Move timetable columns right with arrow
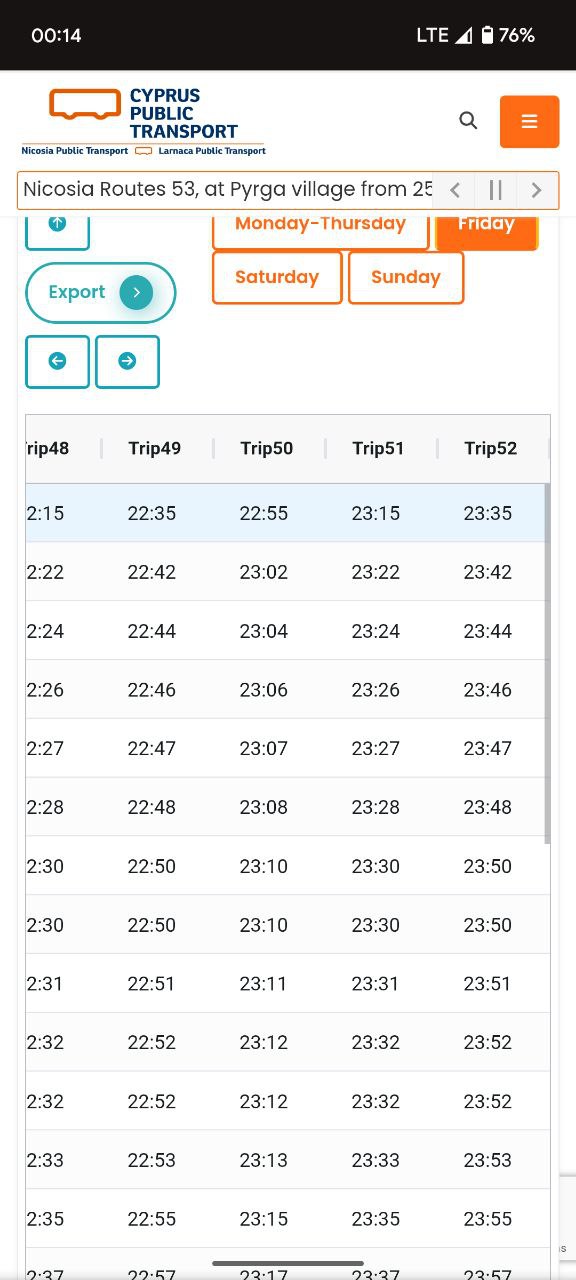 pyautogui.click(x=127, y=361)
